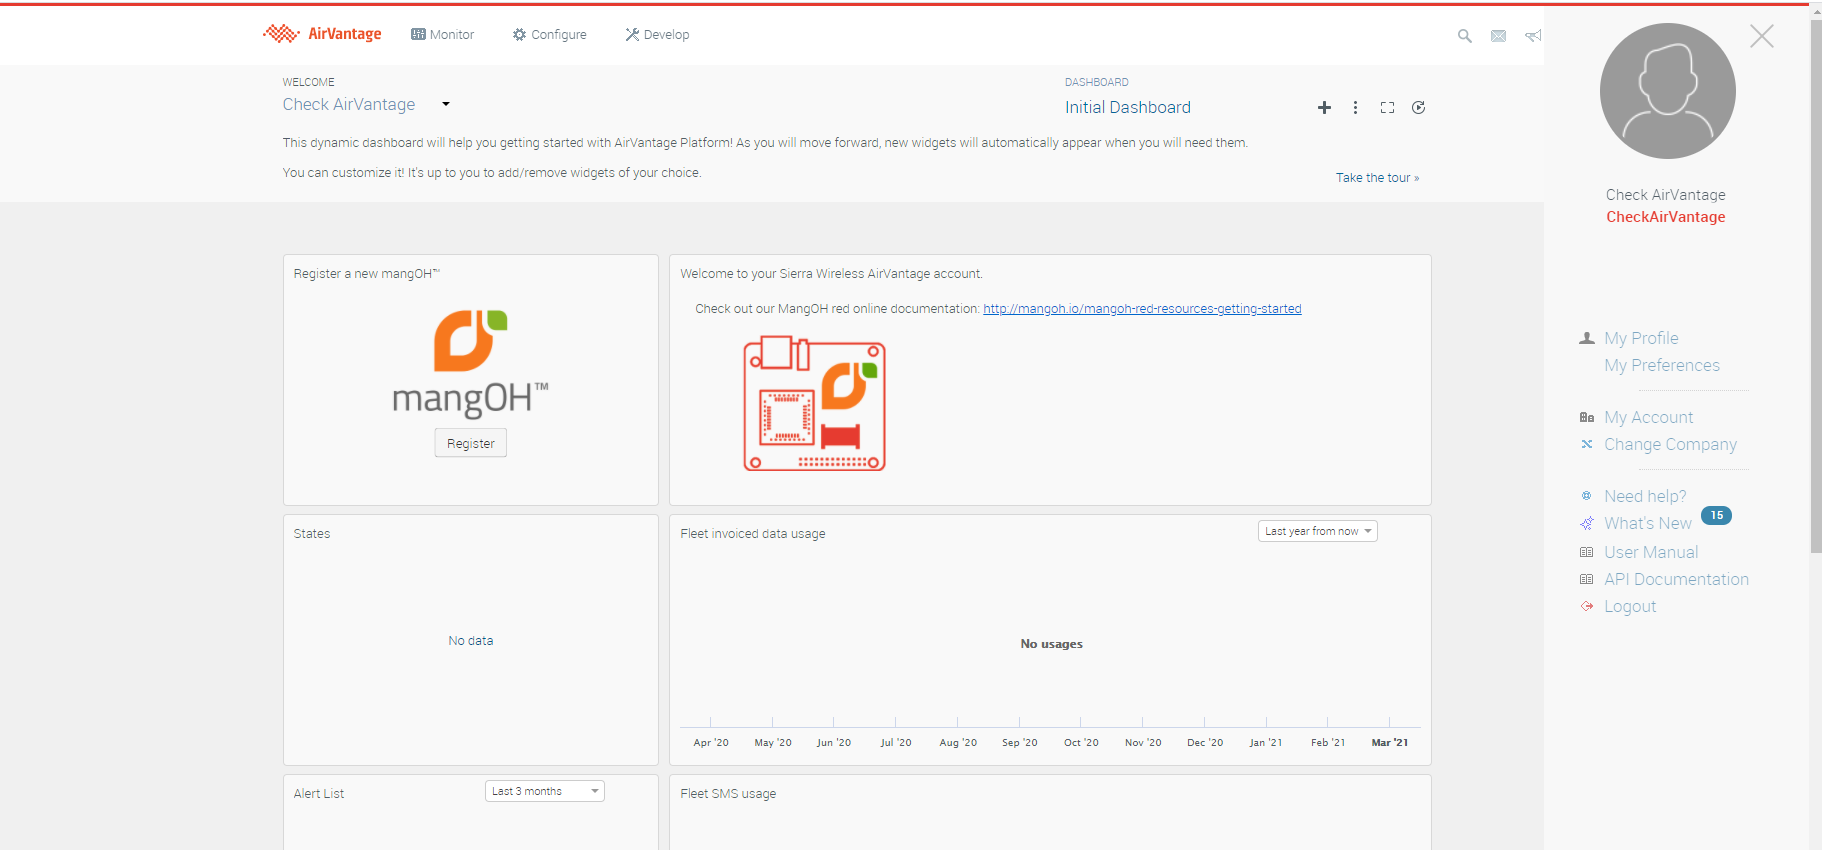
Task: Click the User Manual book icon
Action: 1587,552
